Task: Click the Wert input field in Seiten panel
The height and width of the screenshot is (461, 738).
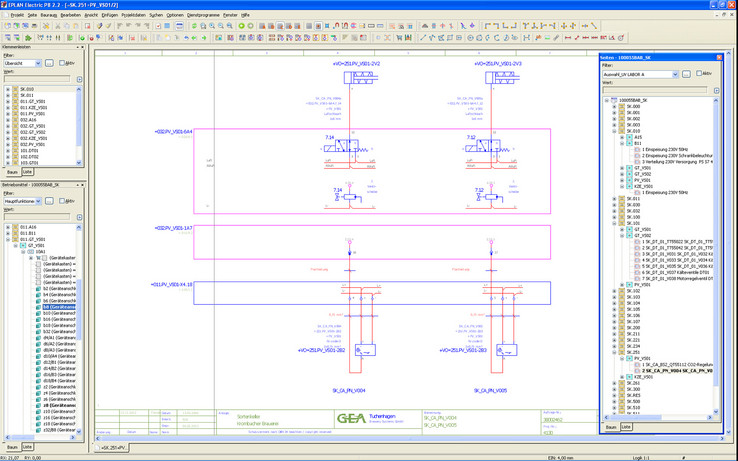Action: (x=655, y=90)
